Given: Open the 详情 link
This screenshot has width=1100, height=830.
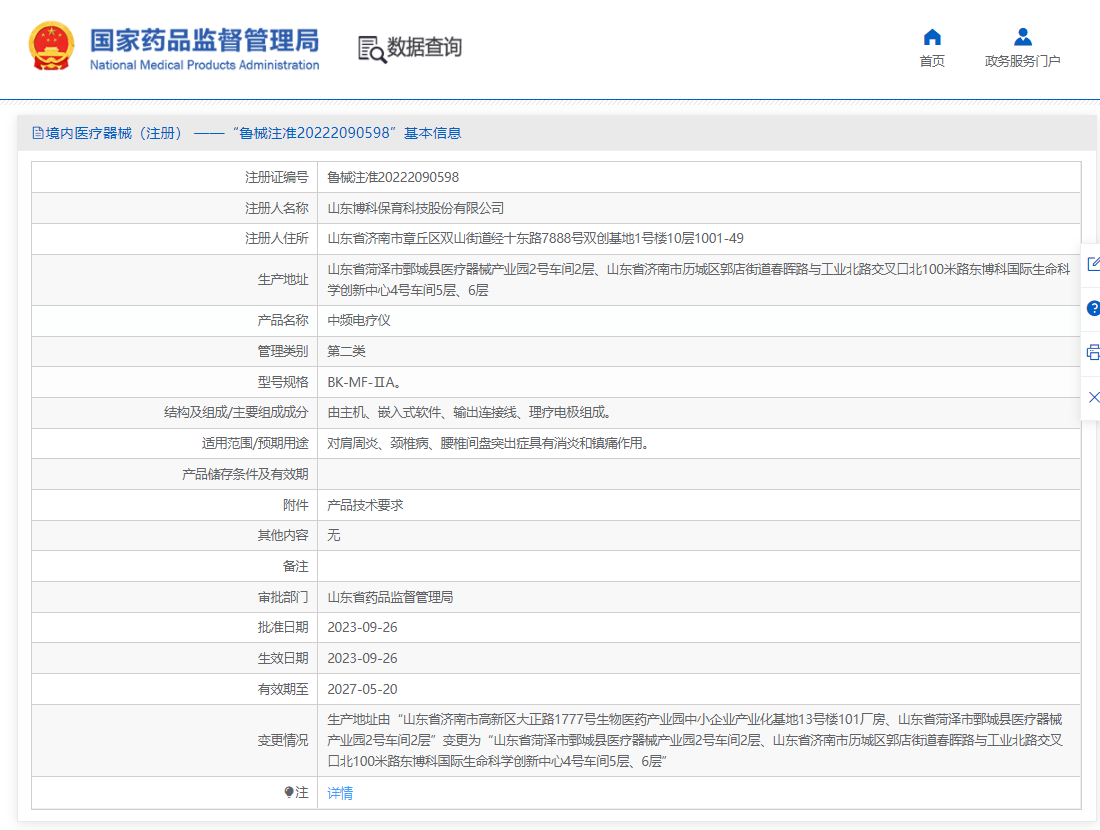Looking at the screenshot, I should click(340, 793).
